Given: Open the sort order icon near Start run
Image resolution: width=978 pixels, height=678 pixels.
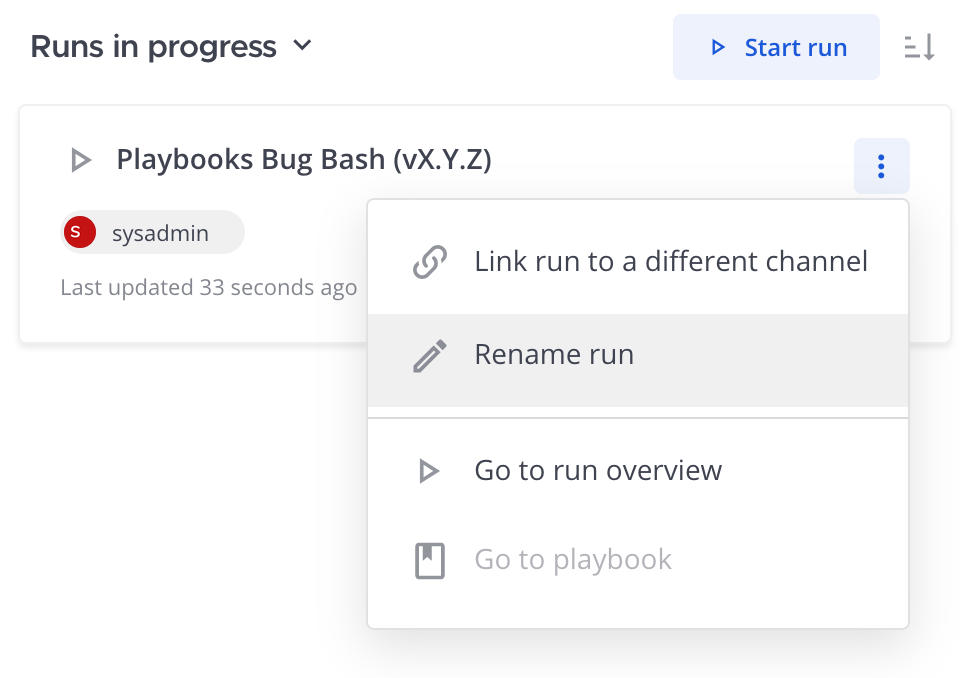Looking at the screenshot, I should coord(919,47).
